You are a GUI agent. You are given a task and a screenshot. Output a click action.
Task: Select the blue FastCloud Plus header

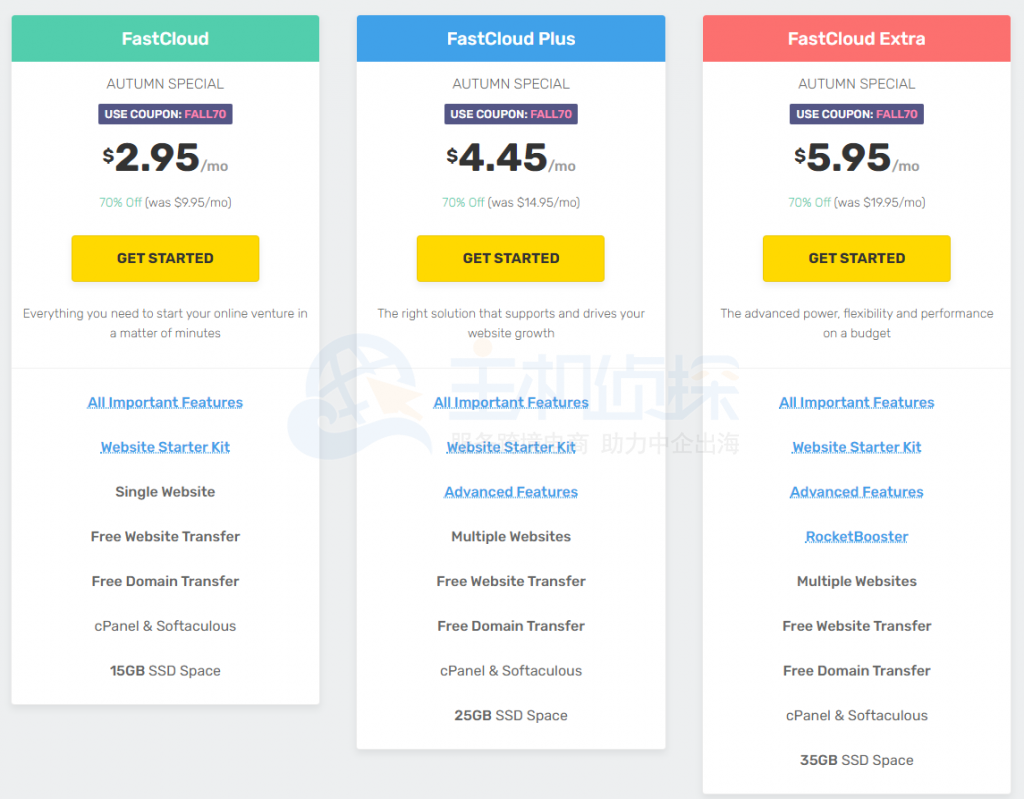click(511, 39)
